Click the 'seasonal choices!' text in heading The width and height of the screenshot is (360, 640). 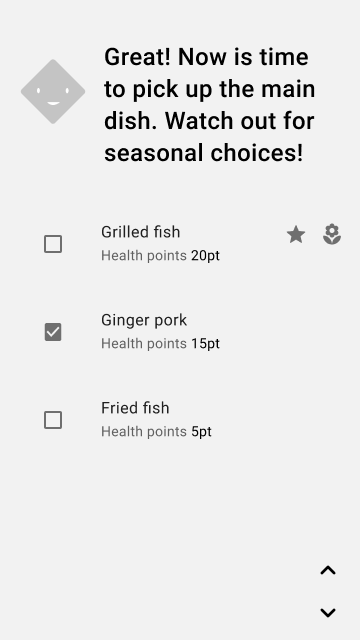coord(204,153)
